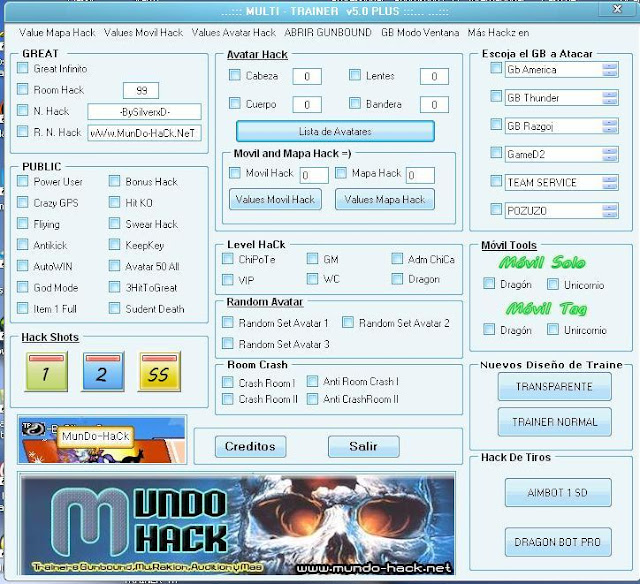The image size is (640, 584).
Task: Toggle Anti Room Crash I checkbox
Action: click(312, 381)
